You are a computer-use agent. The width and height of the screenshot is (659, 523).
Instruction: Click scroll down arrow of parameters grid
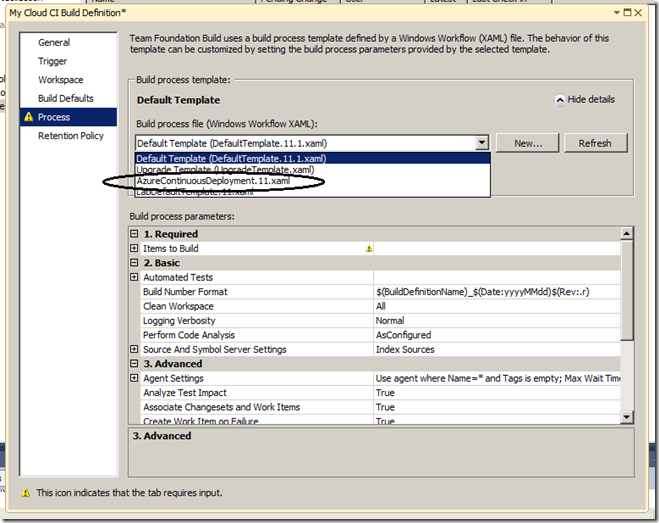click(x=627, y=417)
